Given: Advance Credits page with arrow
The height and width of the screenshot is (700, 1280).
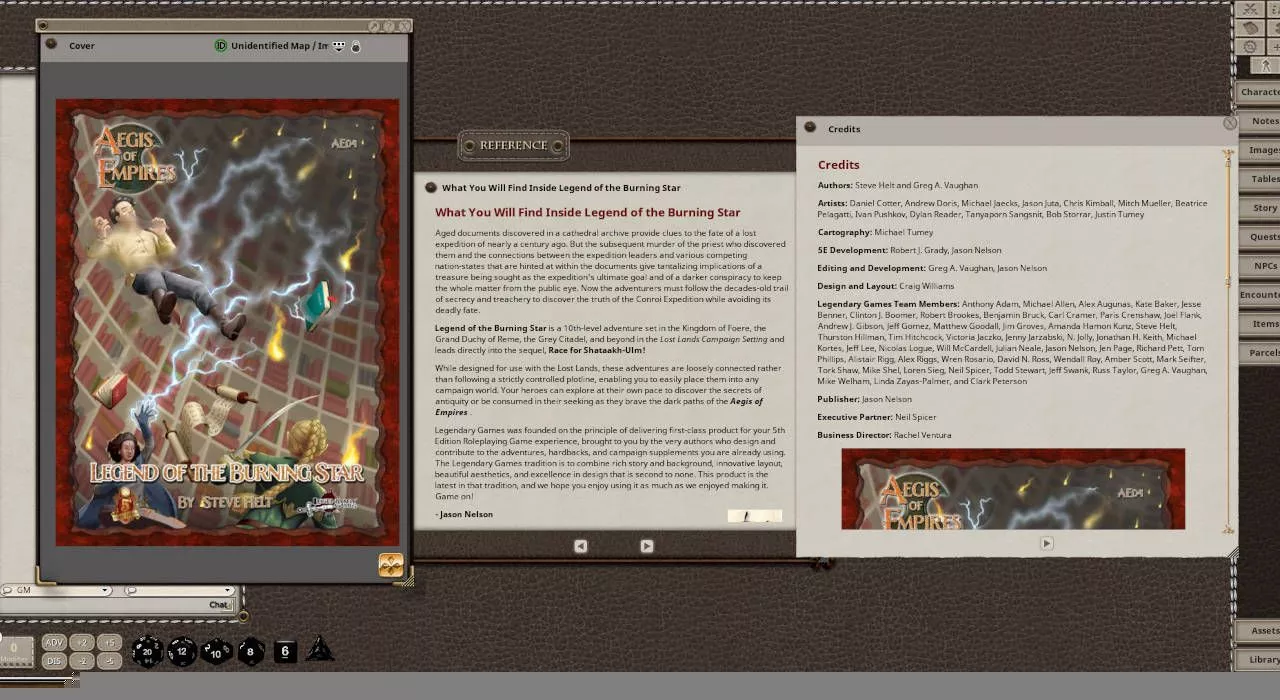Looking at the screenshot, I should (x=1046, y=544).
